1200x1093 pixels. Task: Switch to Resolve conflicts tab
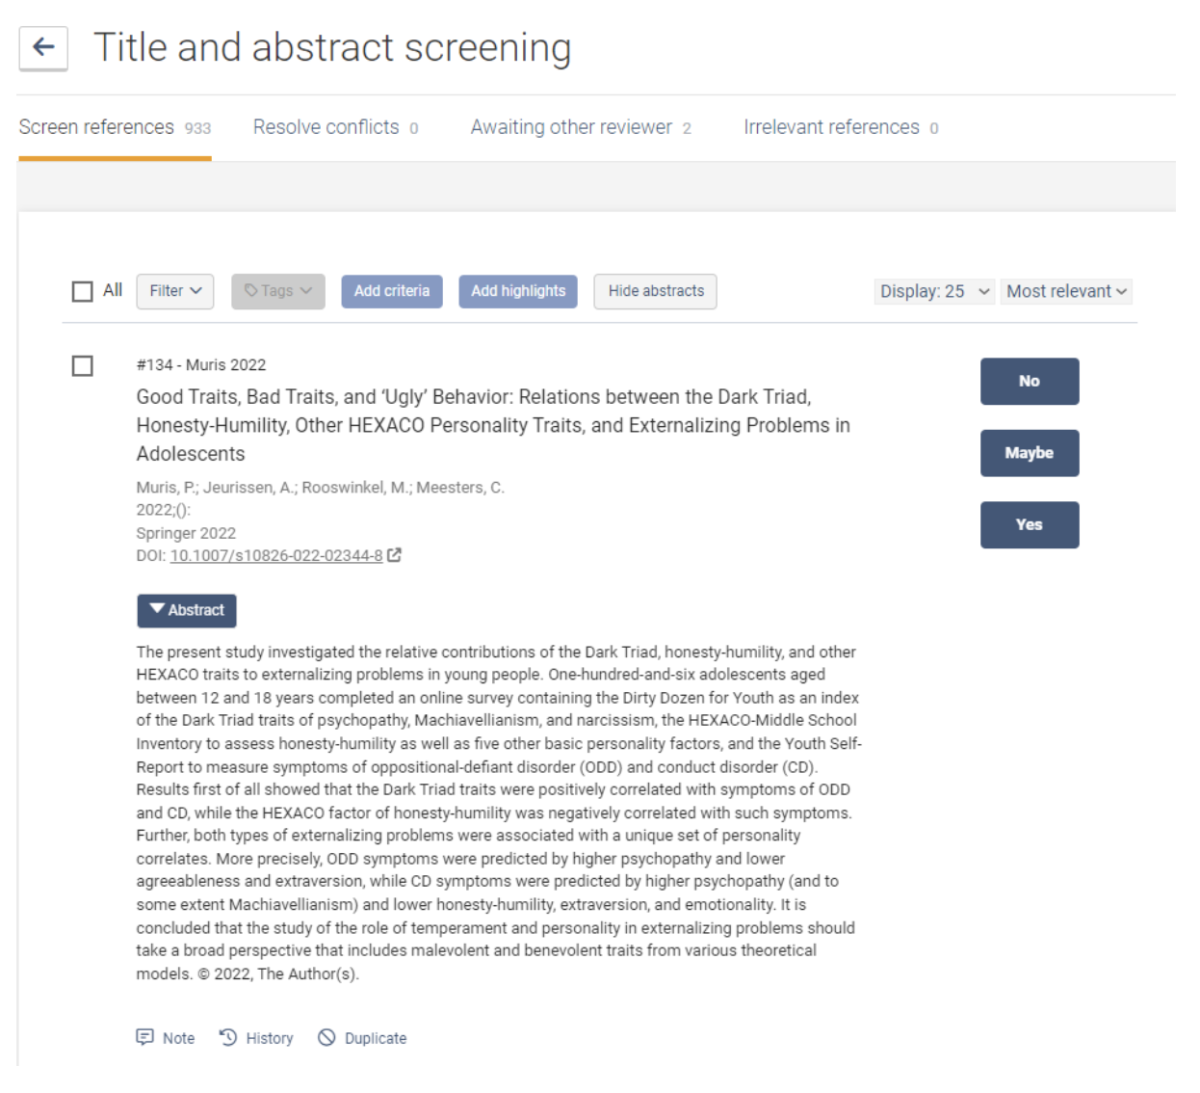[x=335, y=127]
